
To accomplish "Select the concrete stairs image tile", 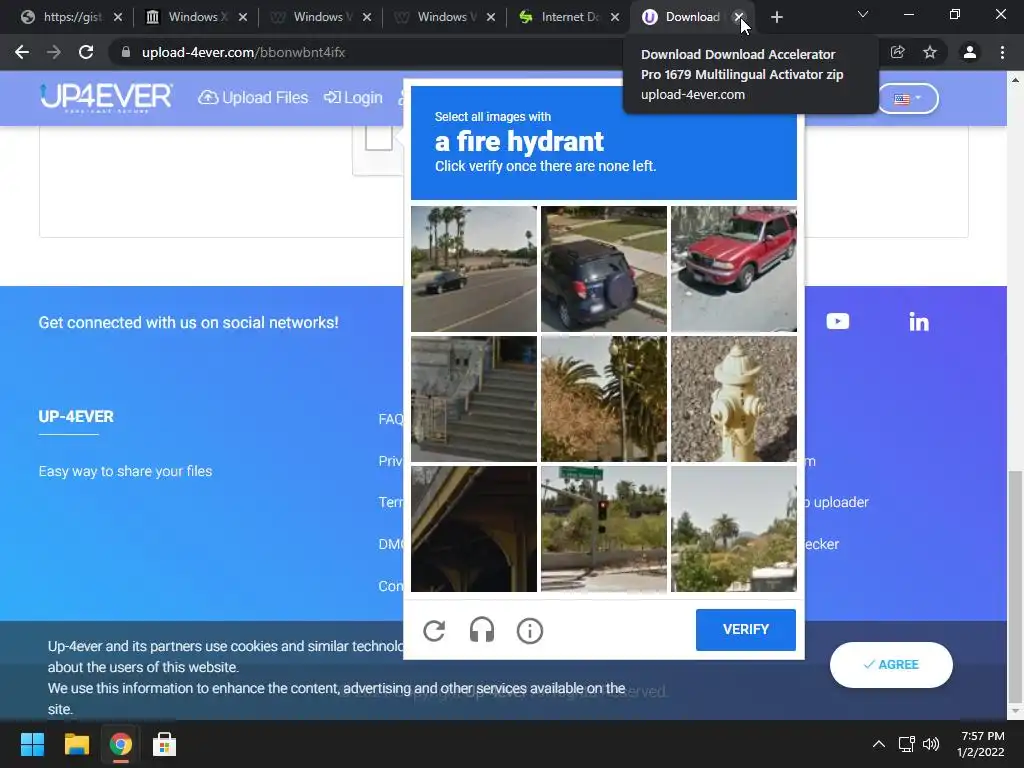I will 474,399.
